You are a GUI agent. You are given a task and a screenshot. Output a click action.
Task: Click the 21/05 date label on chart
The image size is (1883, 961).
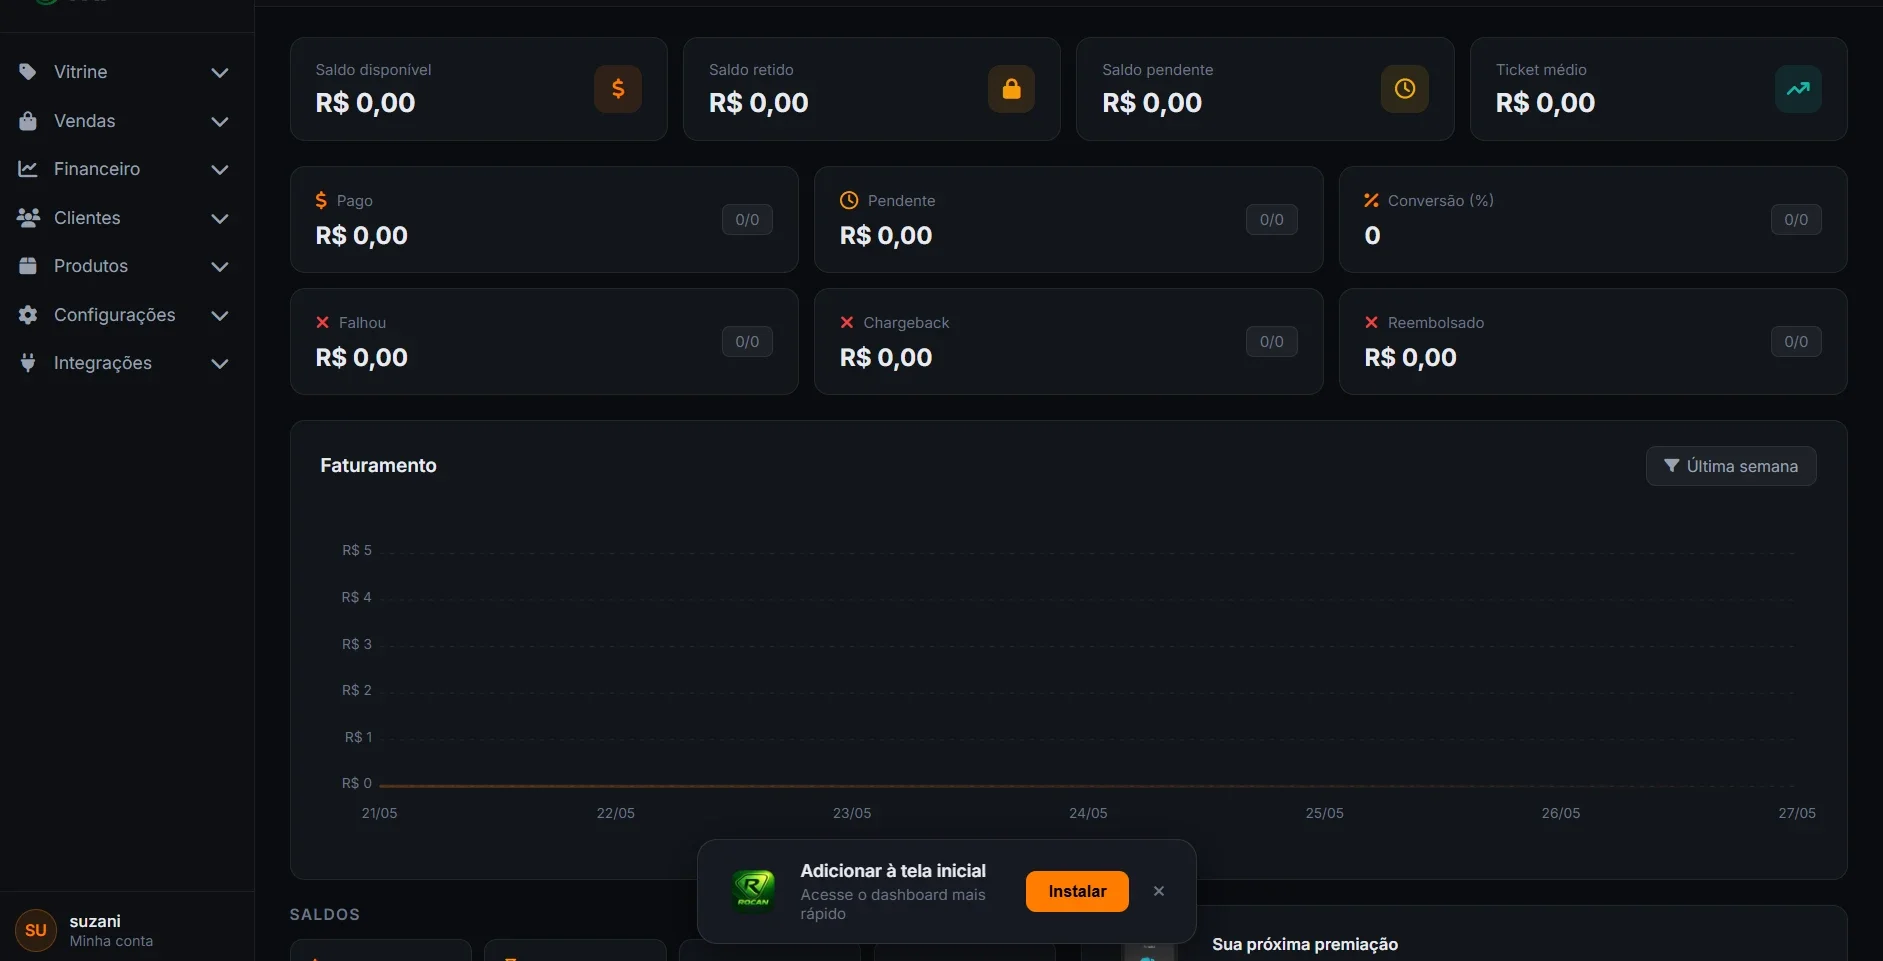pos(379,813)
